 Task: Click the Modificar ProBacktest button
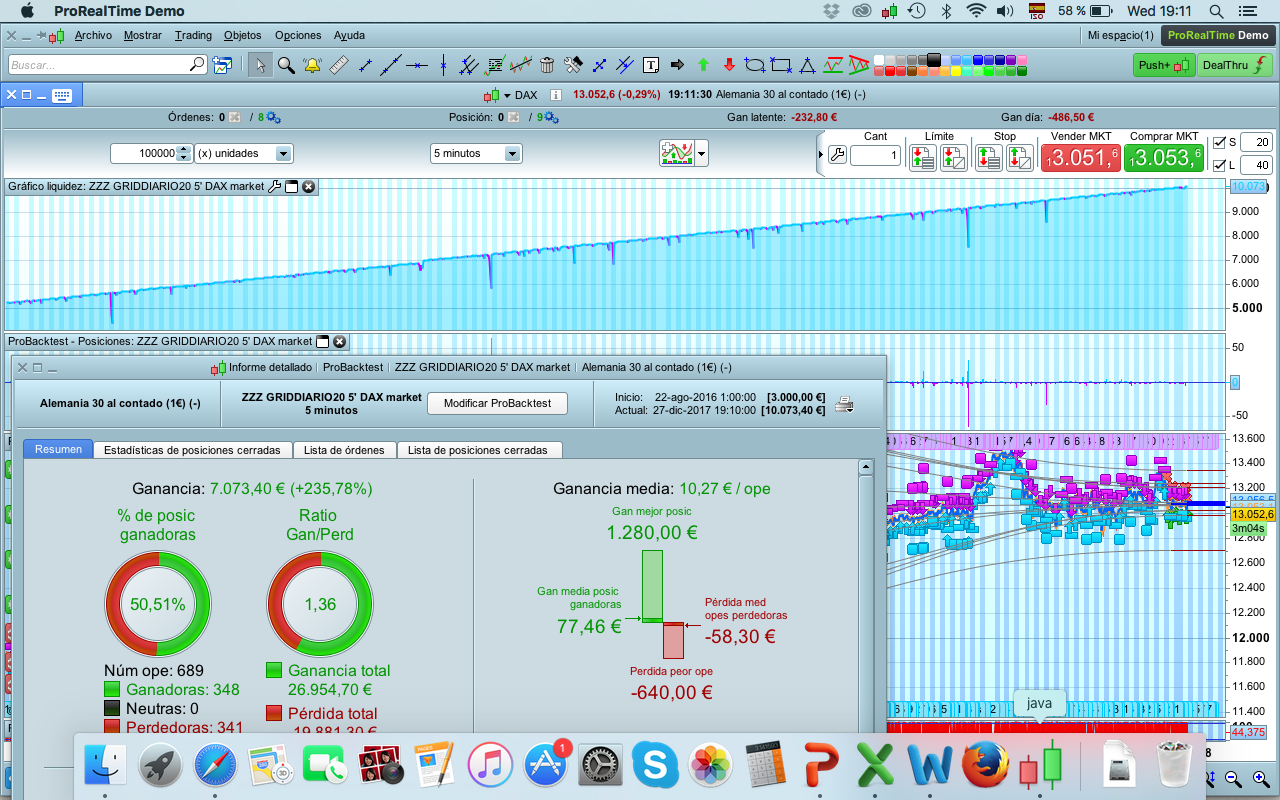[x=497, y=403]
